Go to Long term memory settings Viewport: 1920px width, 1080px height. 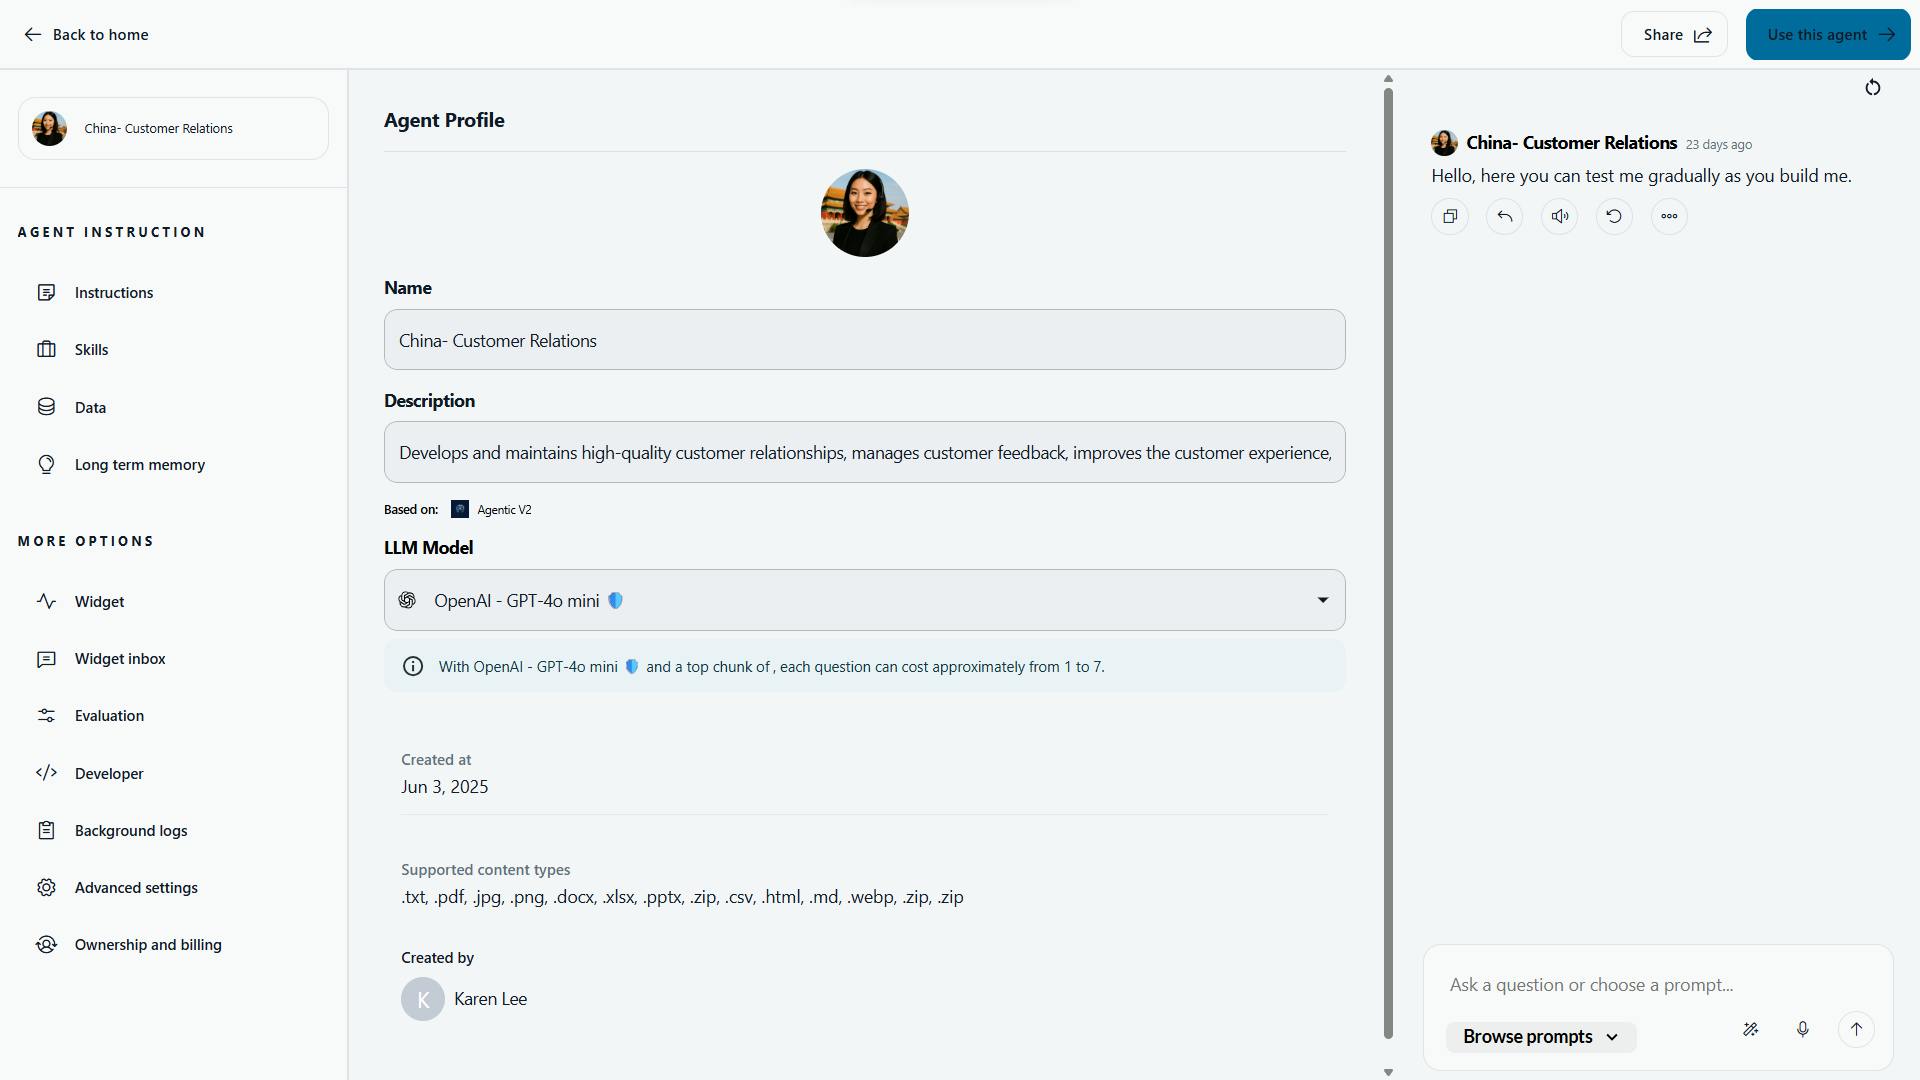(x=141, y=464)
